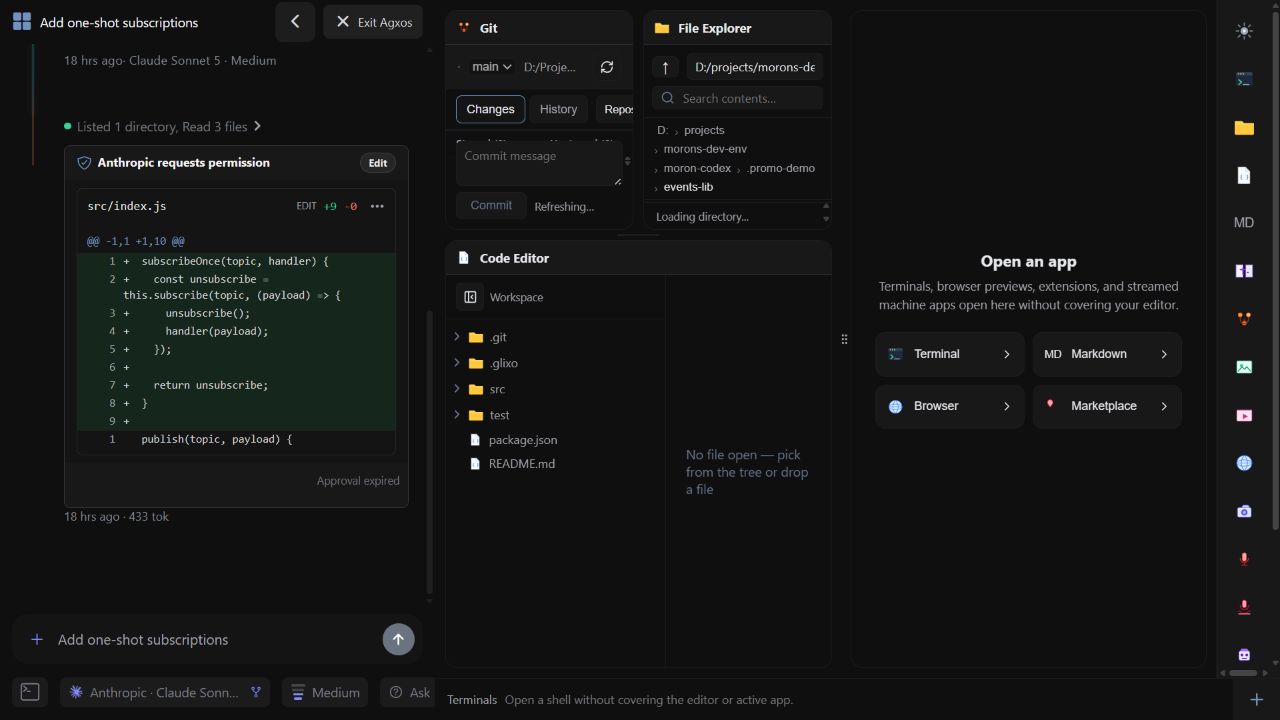This screenshot has width=1280, height=720.
Task: Open the Marketplace app card
Action: coord(1107,406)
